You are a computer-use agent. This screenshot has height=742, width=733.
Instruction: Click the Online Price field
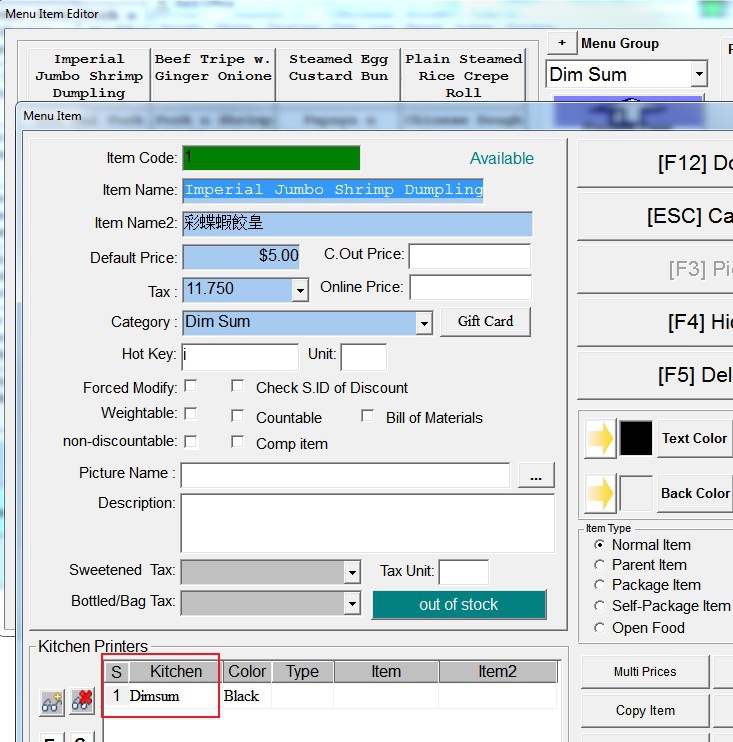(470, 288)
